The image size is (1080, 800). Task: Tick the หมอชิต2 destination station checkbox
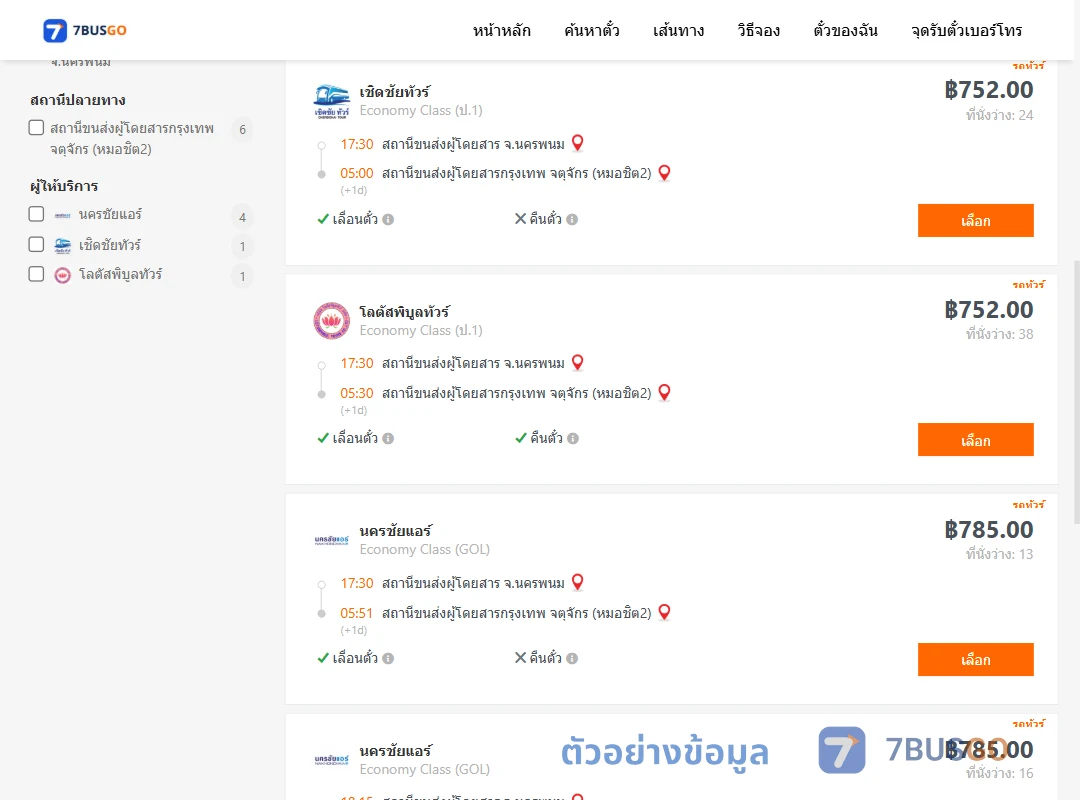click(x=37, y=128)
